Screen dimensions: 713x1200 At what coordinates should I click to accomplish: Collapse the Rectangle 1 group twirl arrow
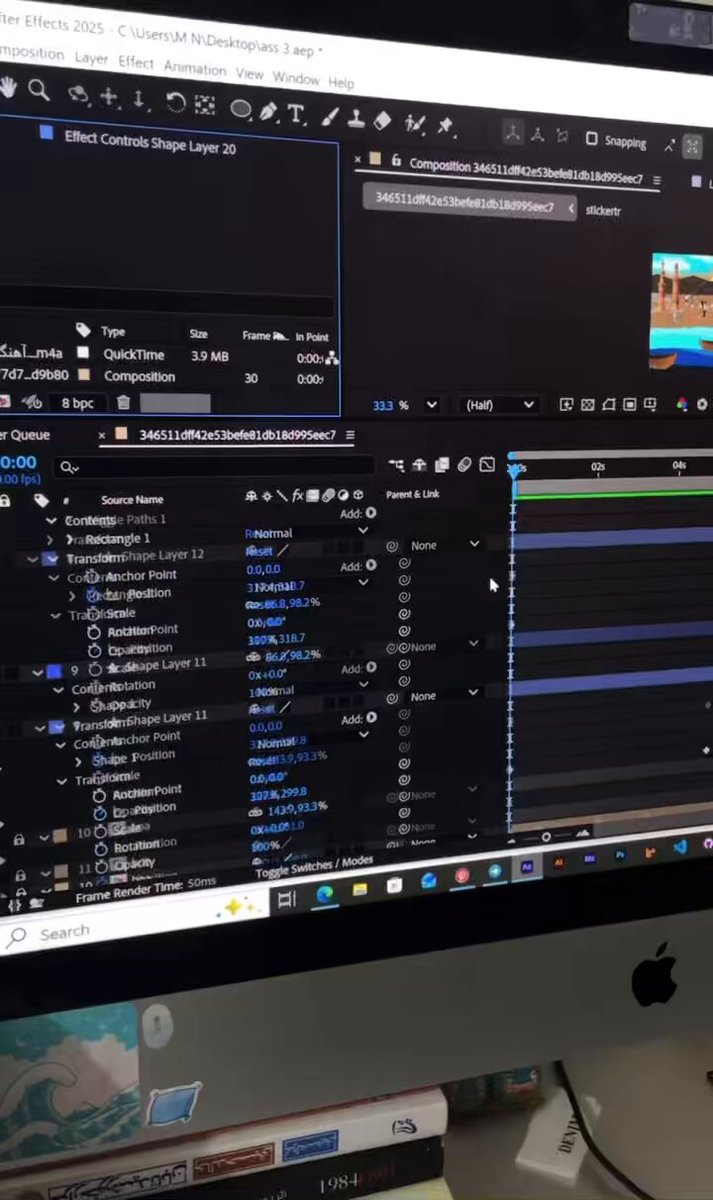click(x=52, y=540)
